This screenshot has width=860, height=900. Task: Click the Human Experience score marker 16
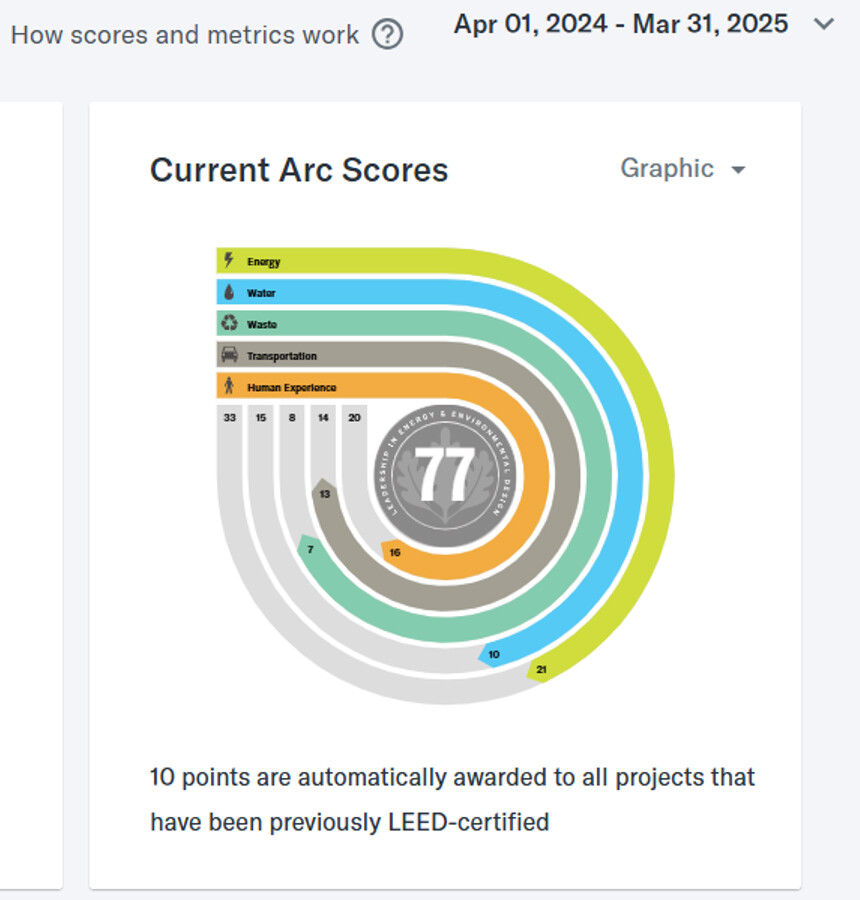click(394, 552)
